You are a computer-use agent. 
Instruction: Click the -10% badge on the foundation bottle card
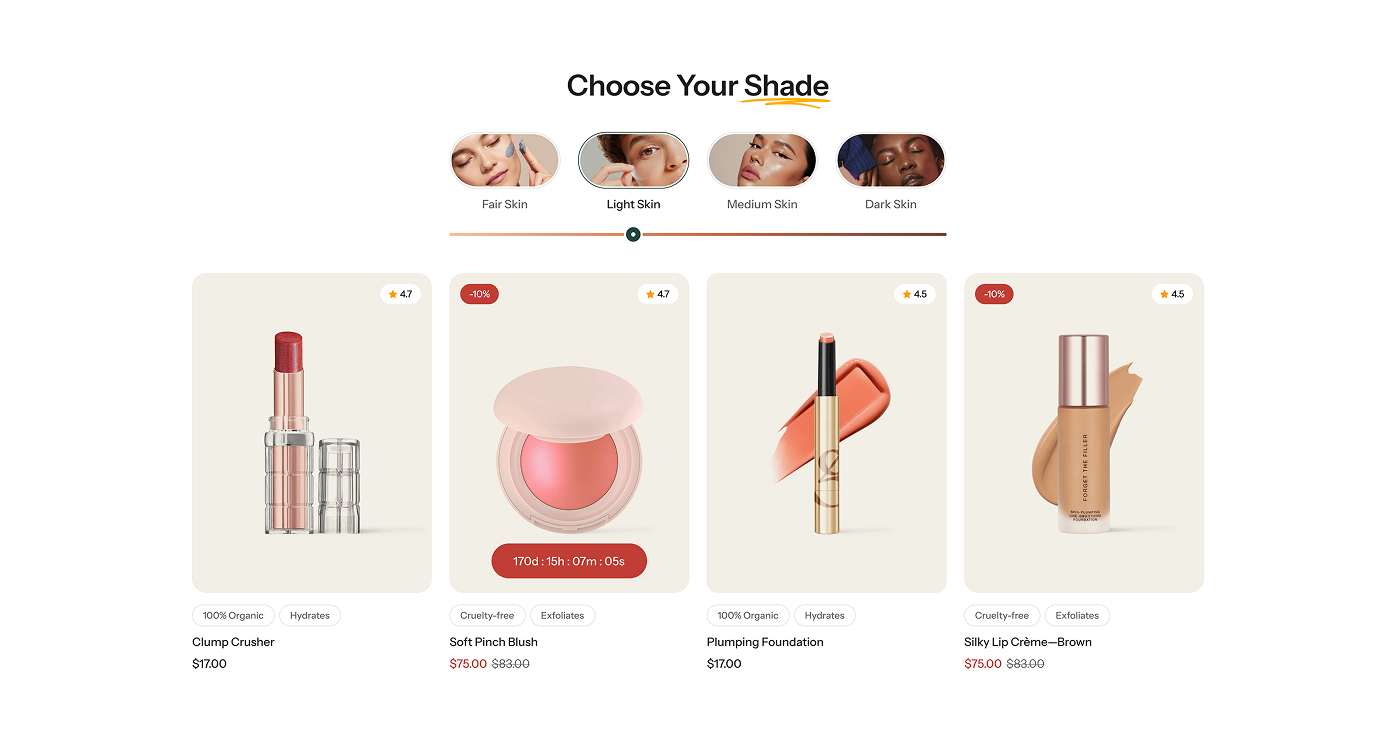pyautogui.click(x=994, y=294)
